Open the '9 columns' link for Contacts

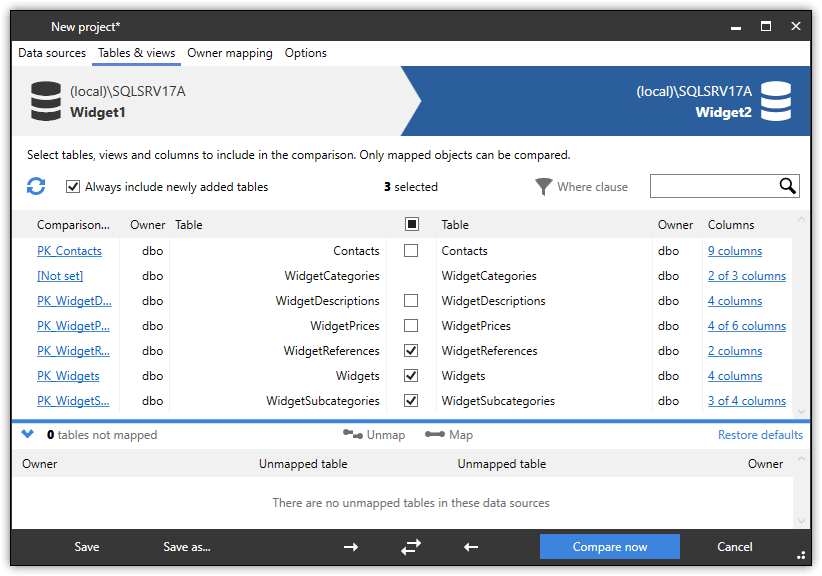(734, 251)
